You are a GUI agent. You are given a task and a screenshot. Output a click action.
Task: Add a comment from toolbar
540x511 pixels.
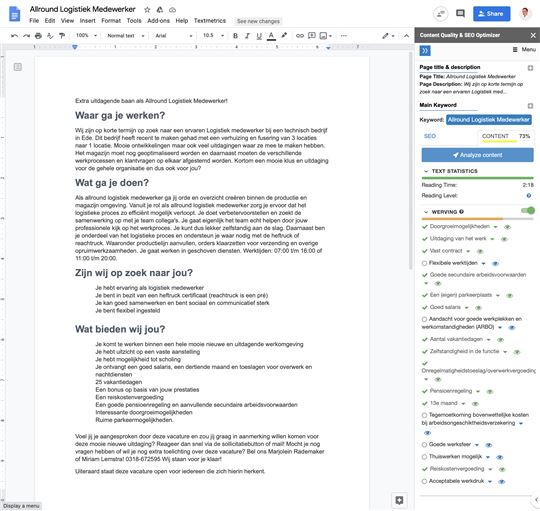[312, 35]
